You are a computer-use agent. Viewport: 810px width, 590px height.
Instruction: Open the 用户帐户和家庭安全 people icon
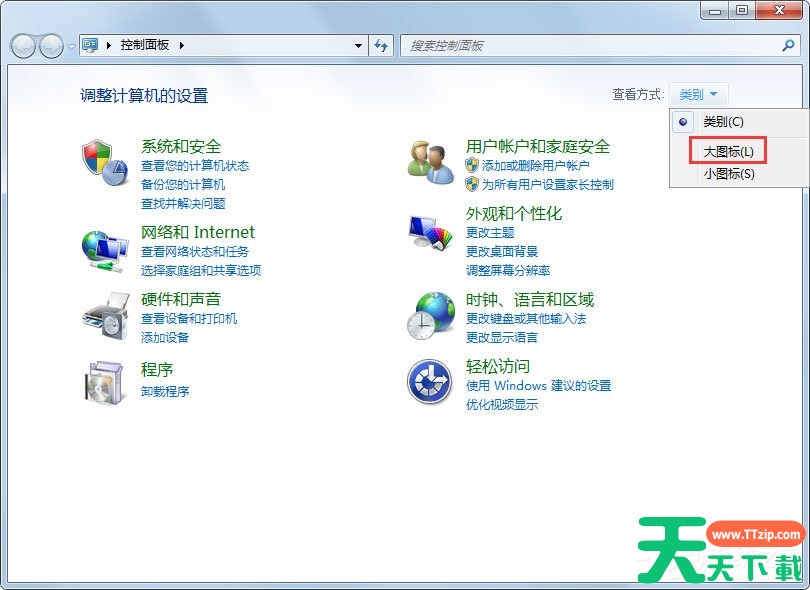click(431, 163)
